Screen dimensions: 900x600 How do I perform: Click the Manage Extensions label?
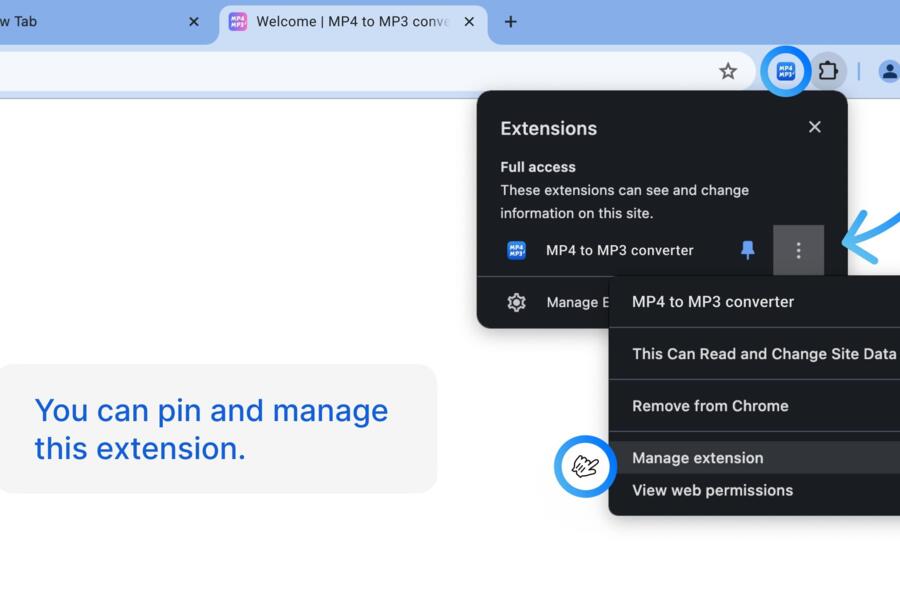[x=577, y=302]
